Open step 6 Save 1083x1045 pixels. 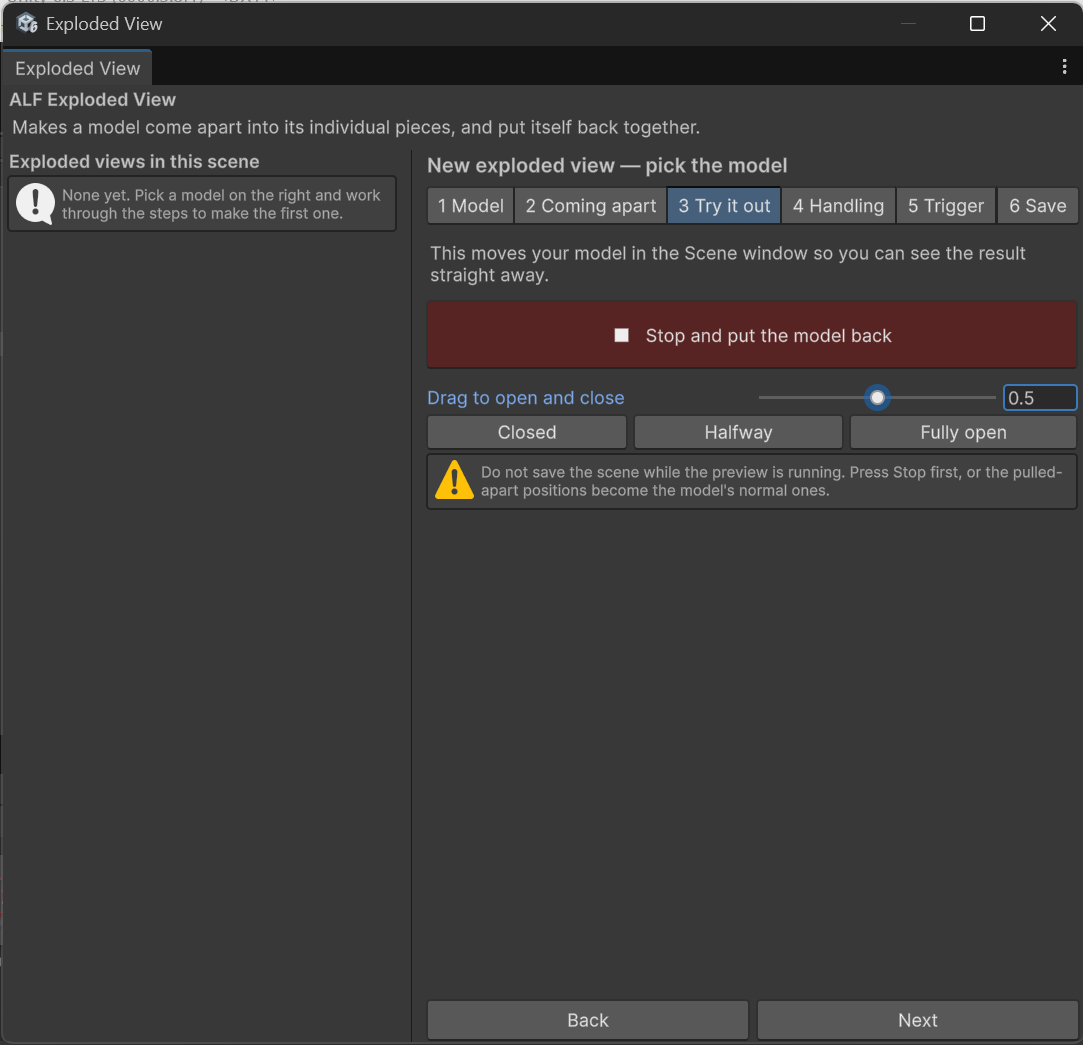coord(1037,206)
